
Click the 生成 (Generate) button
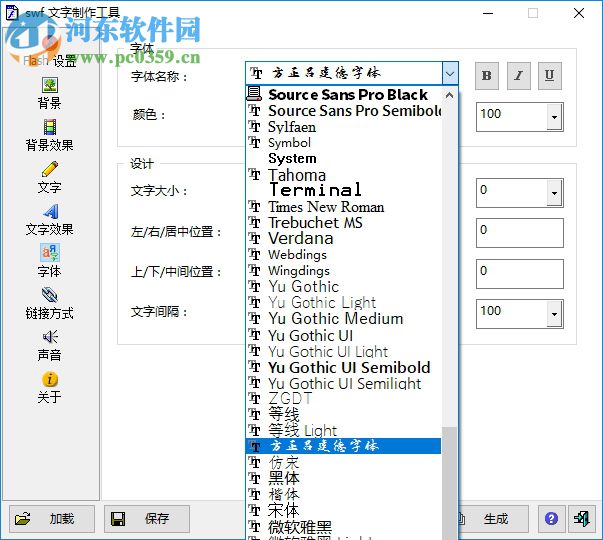coord(493,519)
